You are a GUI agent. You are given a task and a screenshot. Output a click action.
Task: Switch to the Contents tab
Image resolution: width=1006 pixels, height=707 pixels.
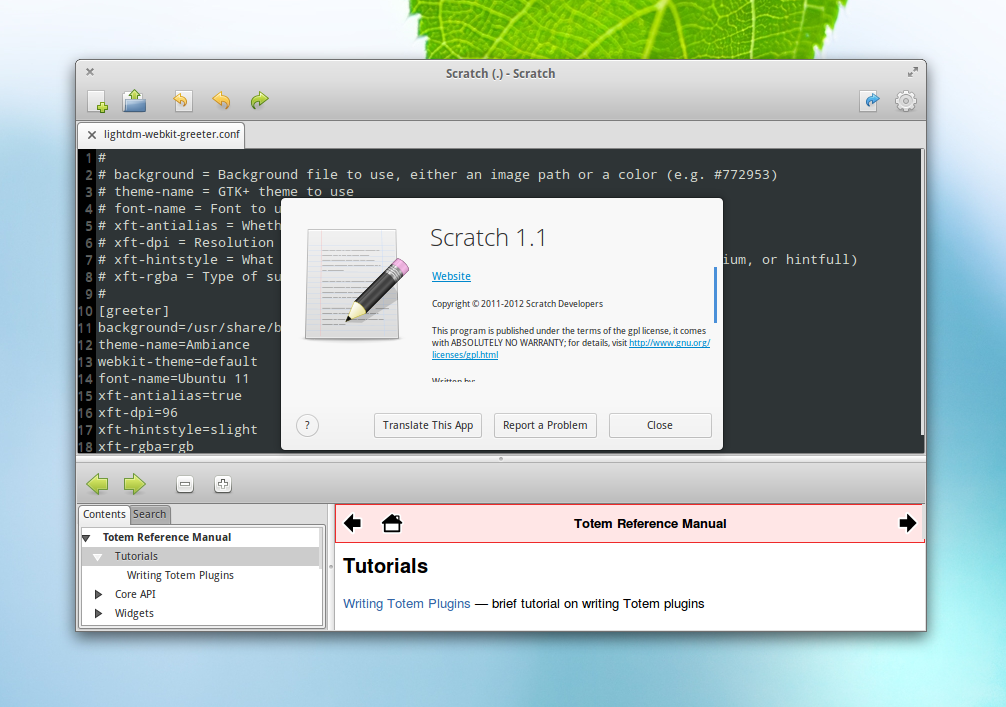tap(104, 515)
